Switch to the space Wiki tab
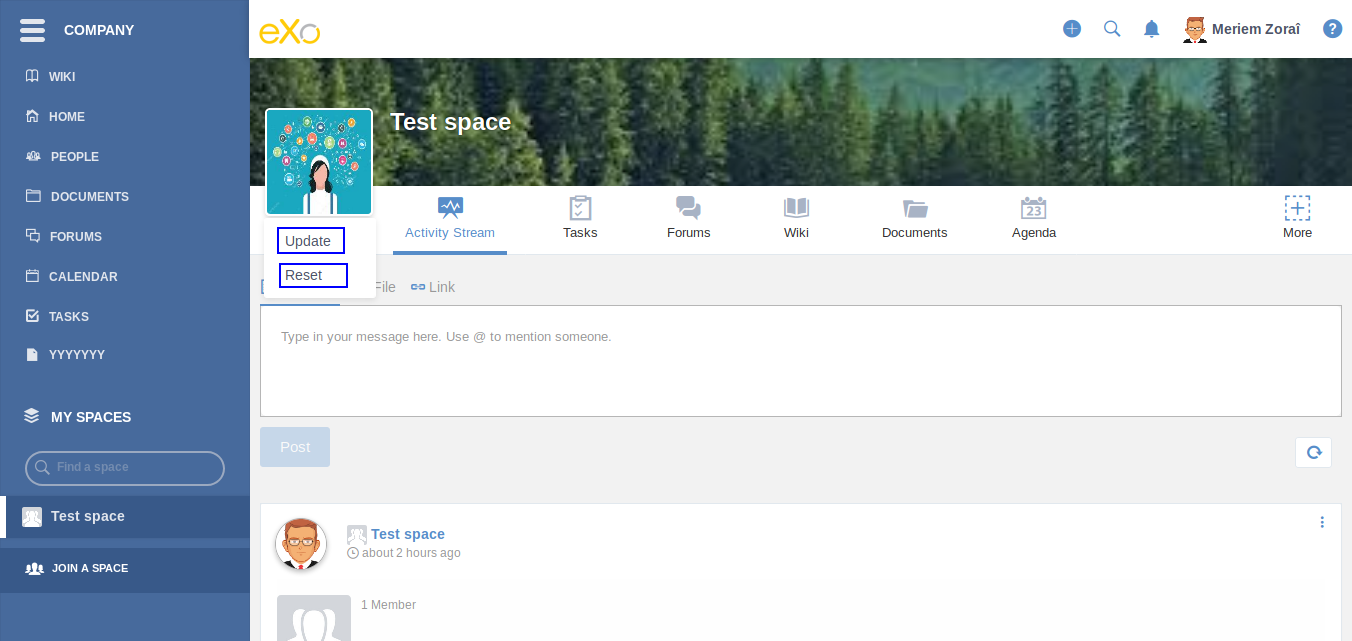The image size is (1352, 641). [796, 219]
